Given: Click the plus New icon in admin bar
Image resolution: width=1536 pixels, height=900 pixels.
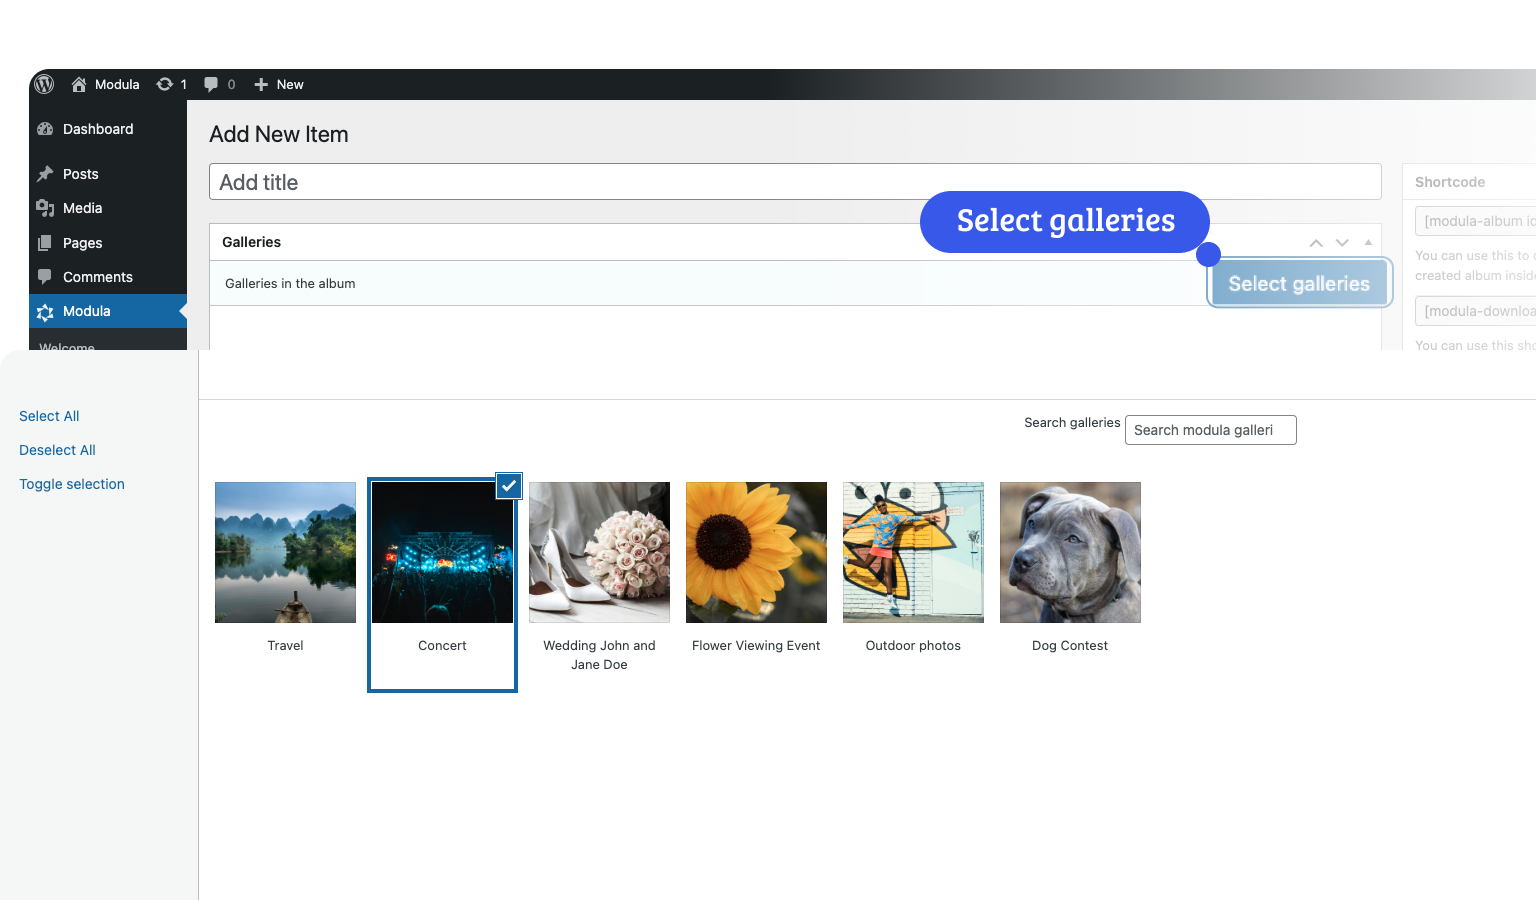Looking at the screenshot, I should tap(261, 85).
